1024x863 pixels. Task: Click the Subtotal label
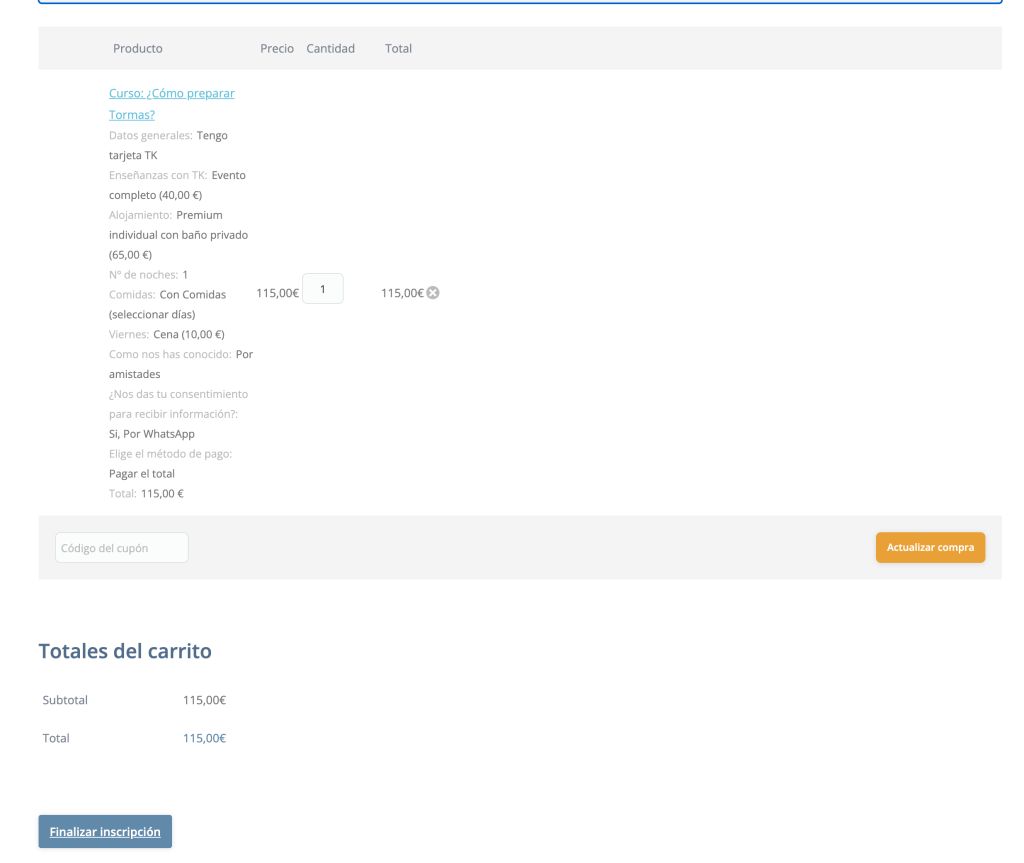point(65,700)
